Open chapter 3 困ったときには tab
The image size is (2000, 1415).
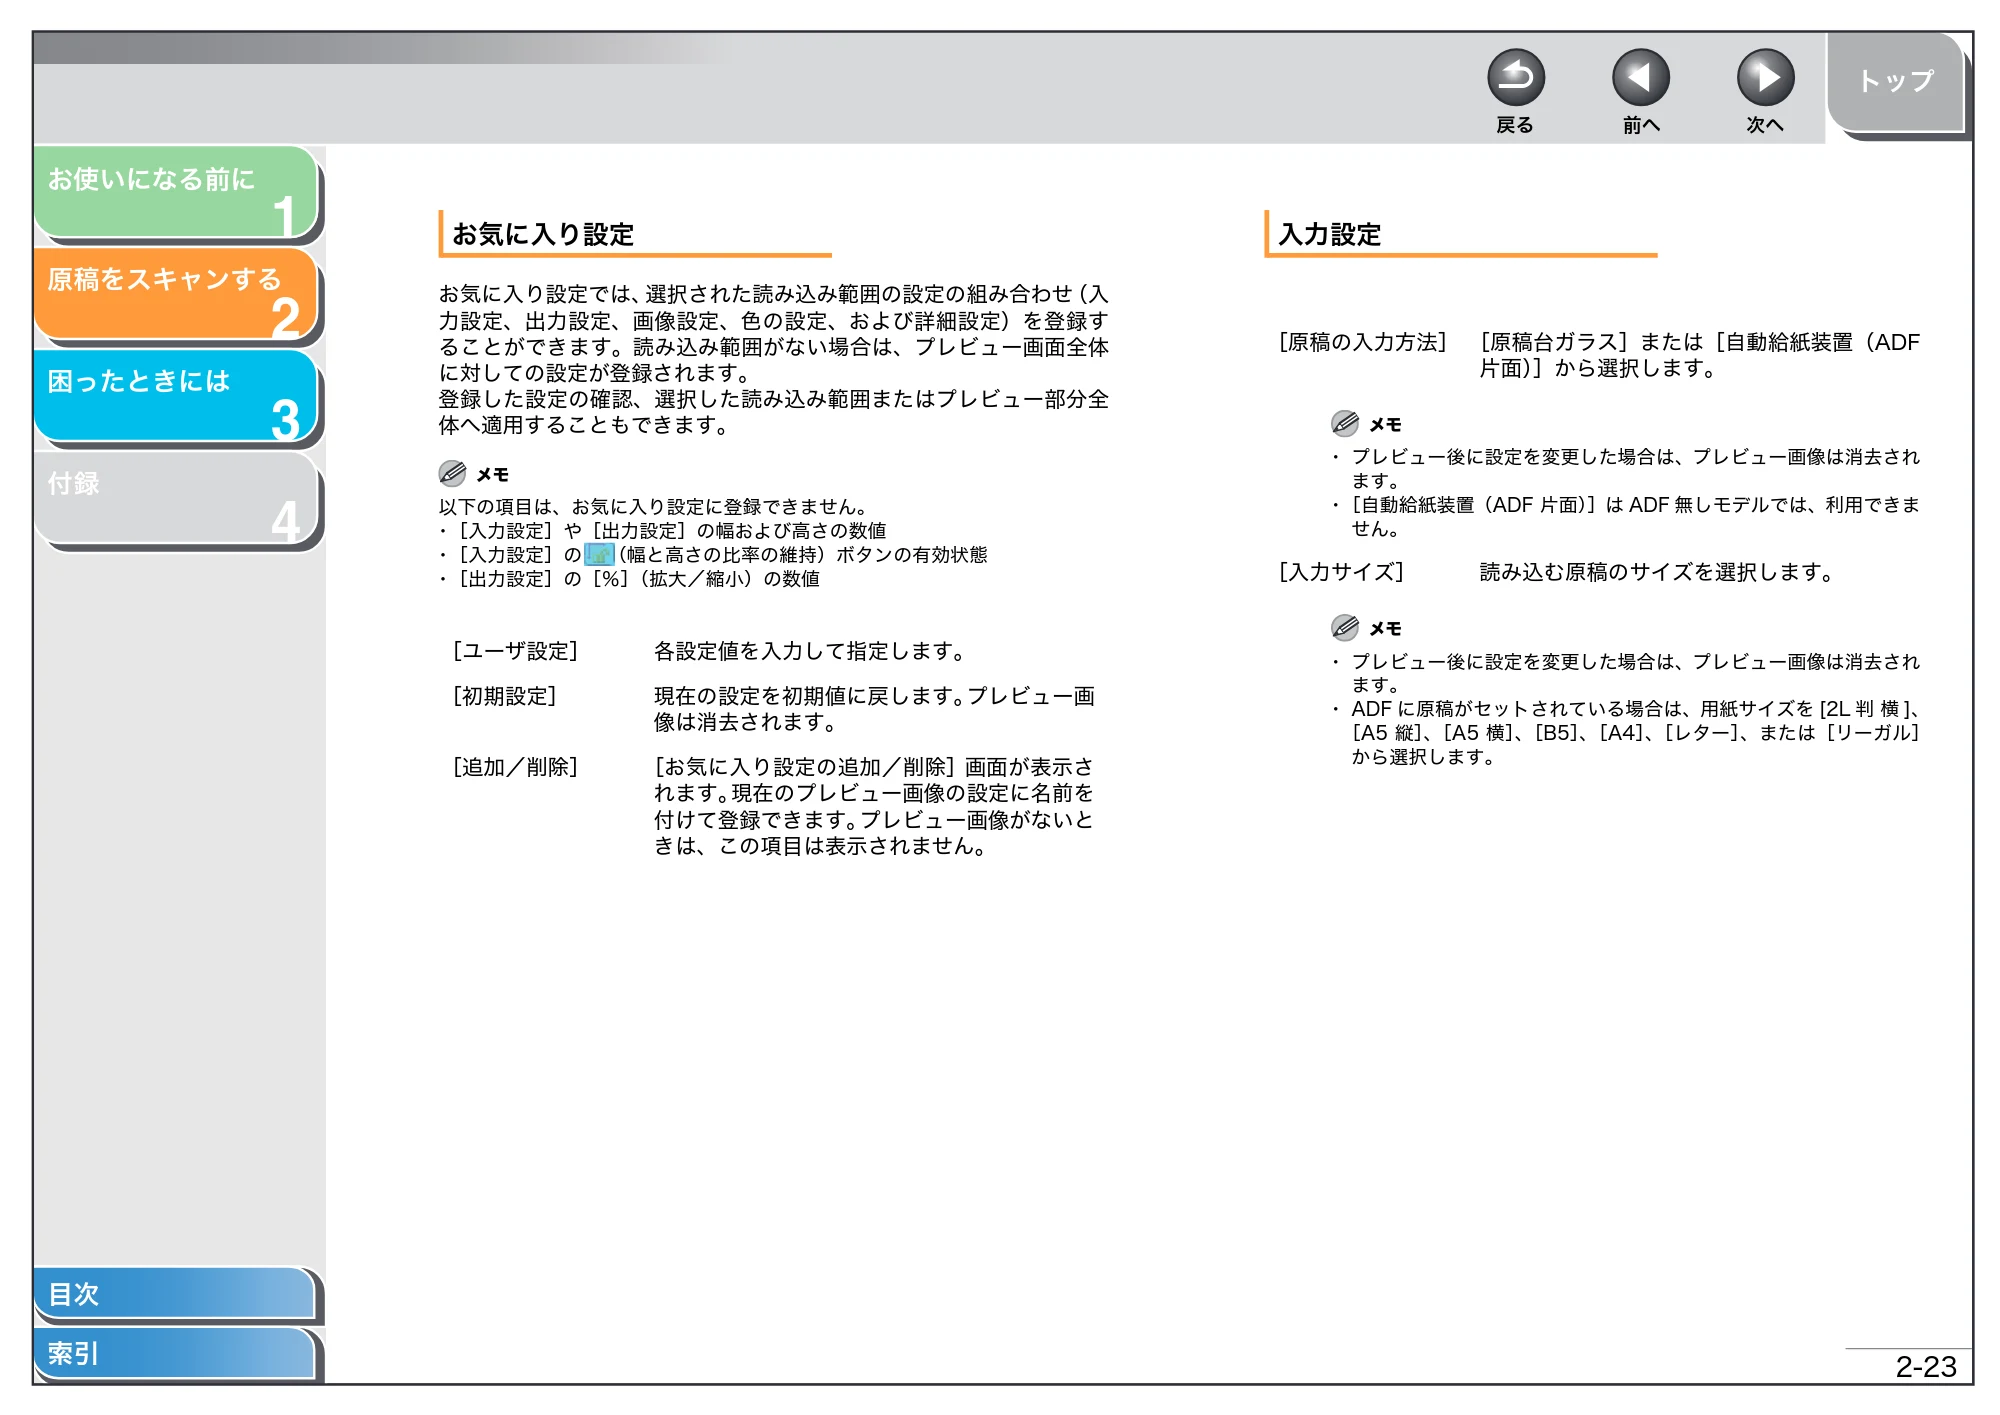point(176,396)
